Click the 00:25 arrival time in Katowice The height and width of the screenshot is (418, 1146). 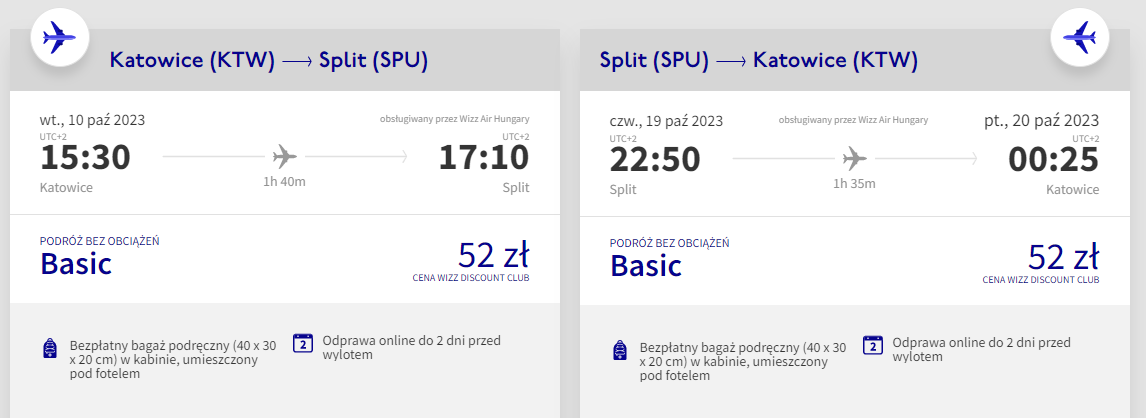(x=1053, y=159)
